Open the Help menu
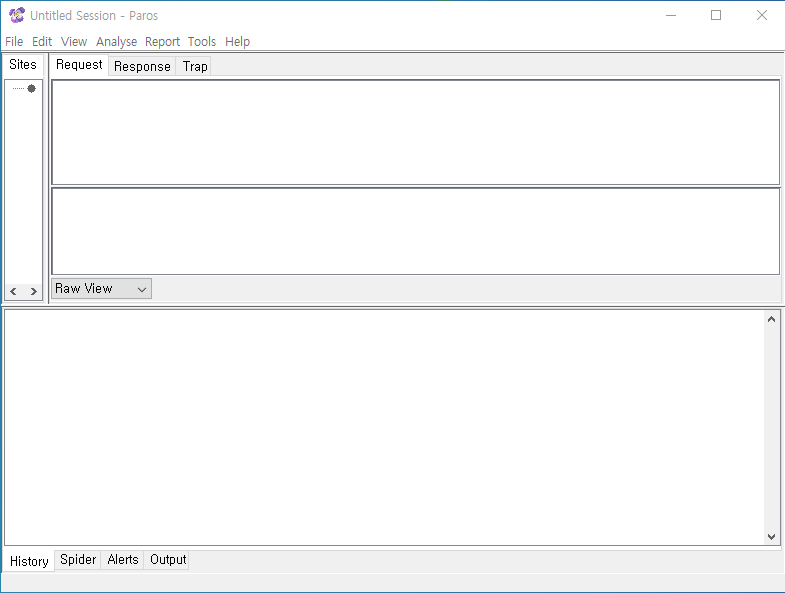Viewport: 785px width, 593px height. click(x=237, y=42)
